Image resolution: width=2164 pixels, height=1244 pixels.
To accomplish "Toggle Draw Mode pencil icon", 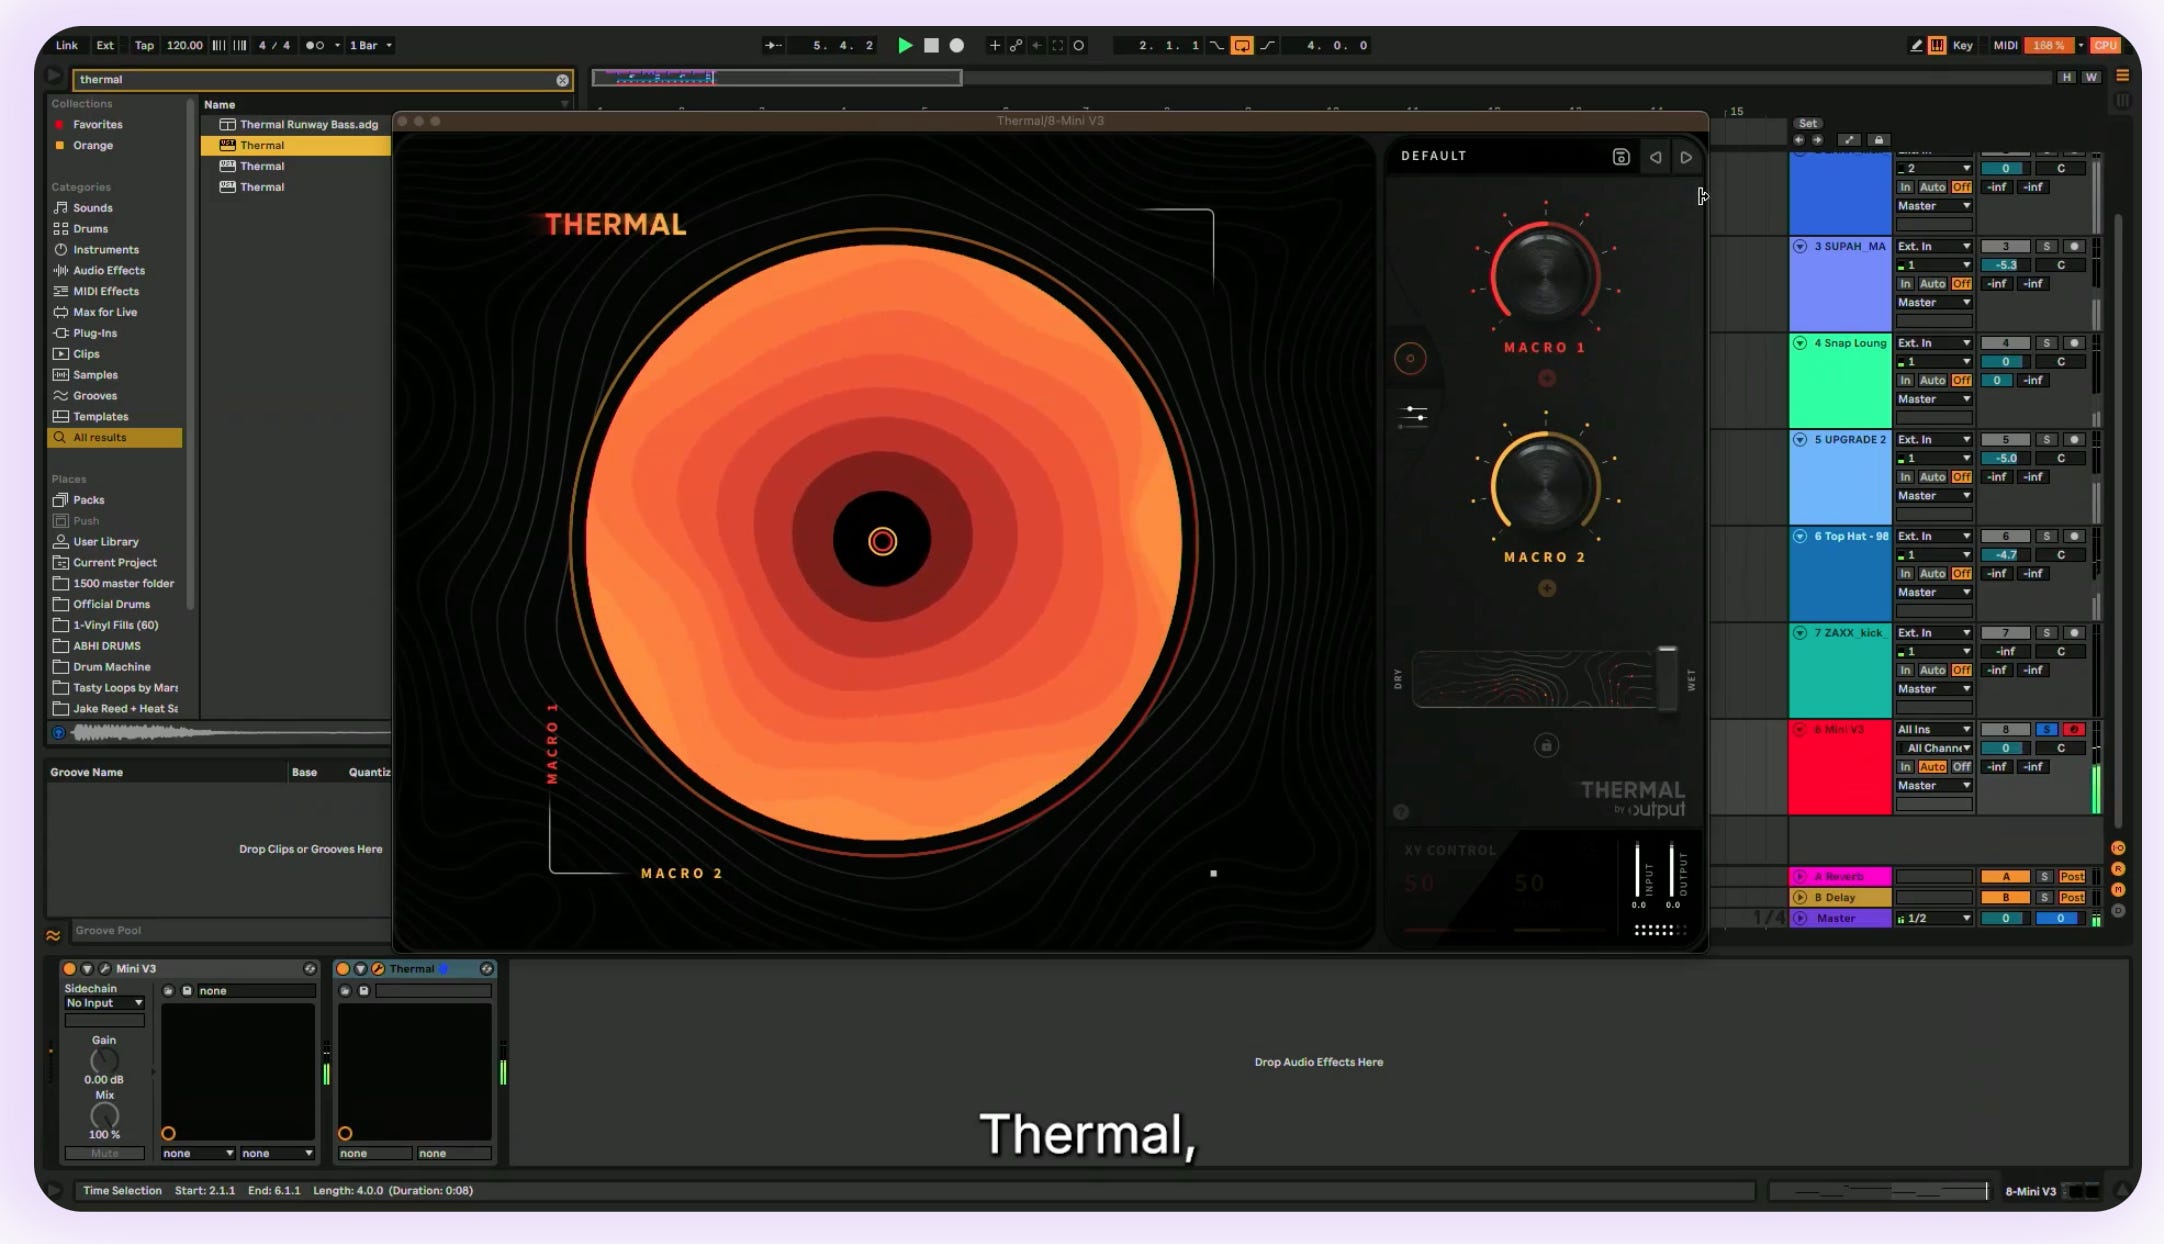I will click(x=1916, y=45).
